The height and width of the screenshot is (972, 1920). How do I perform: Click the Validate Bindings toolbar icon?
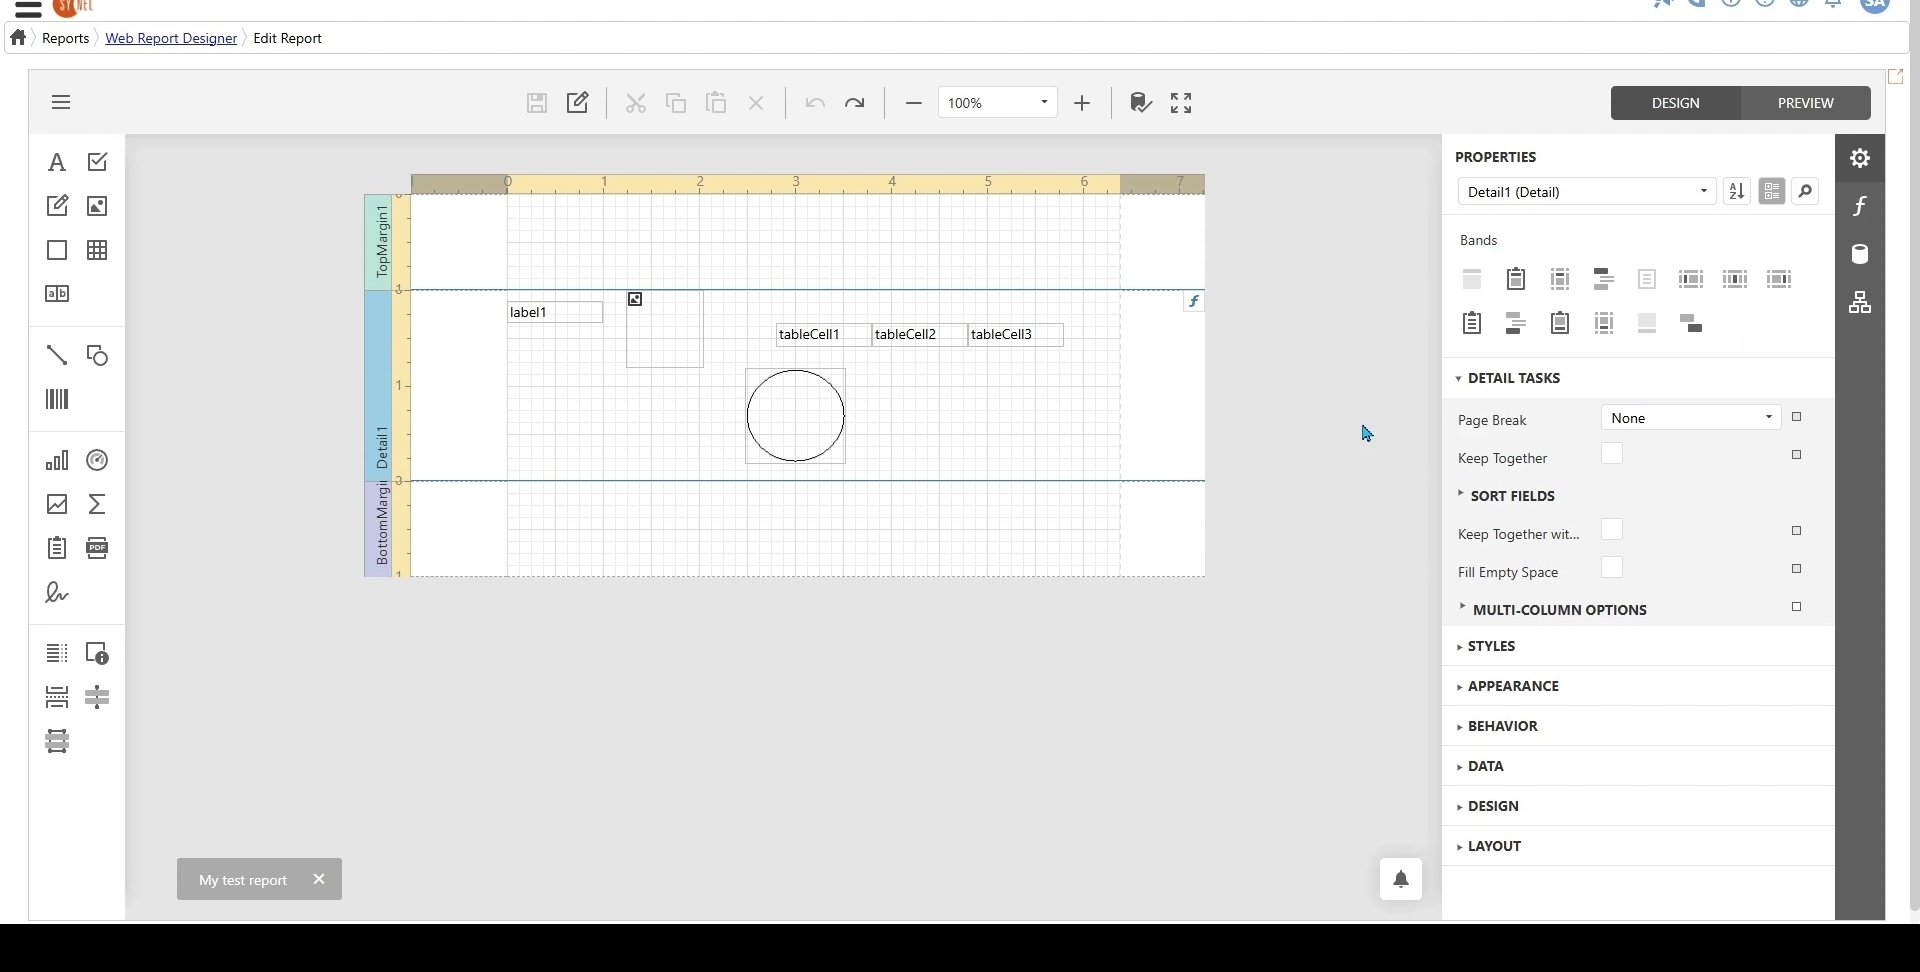(1141, 103)
